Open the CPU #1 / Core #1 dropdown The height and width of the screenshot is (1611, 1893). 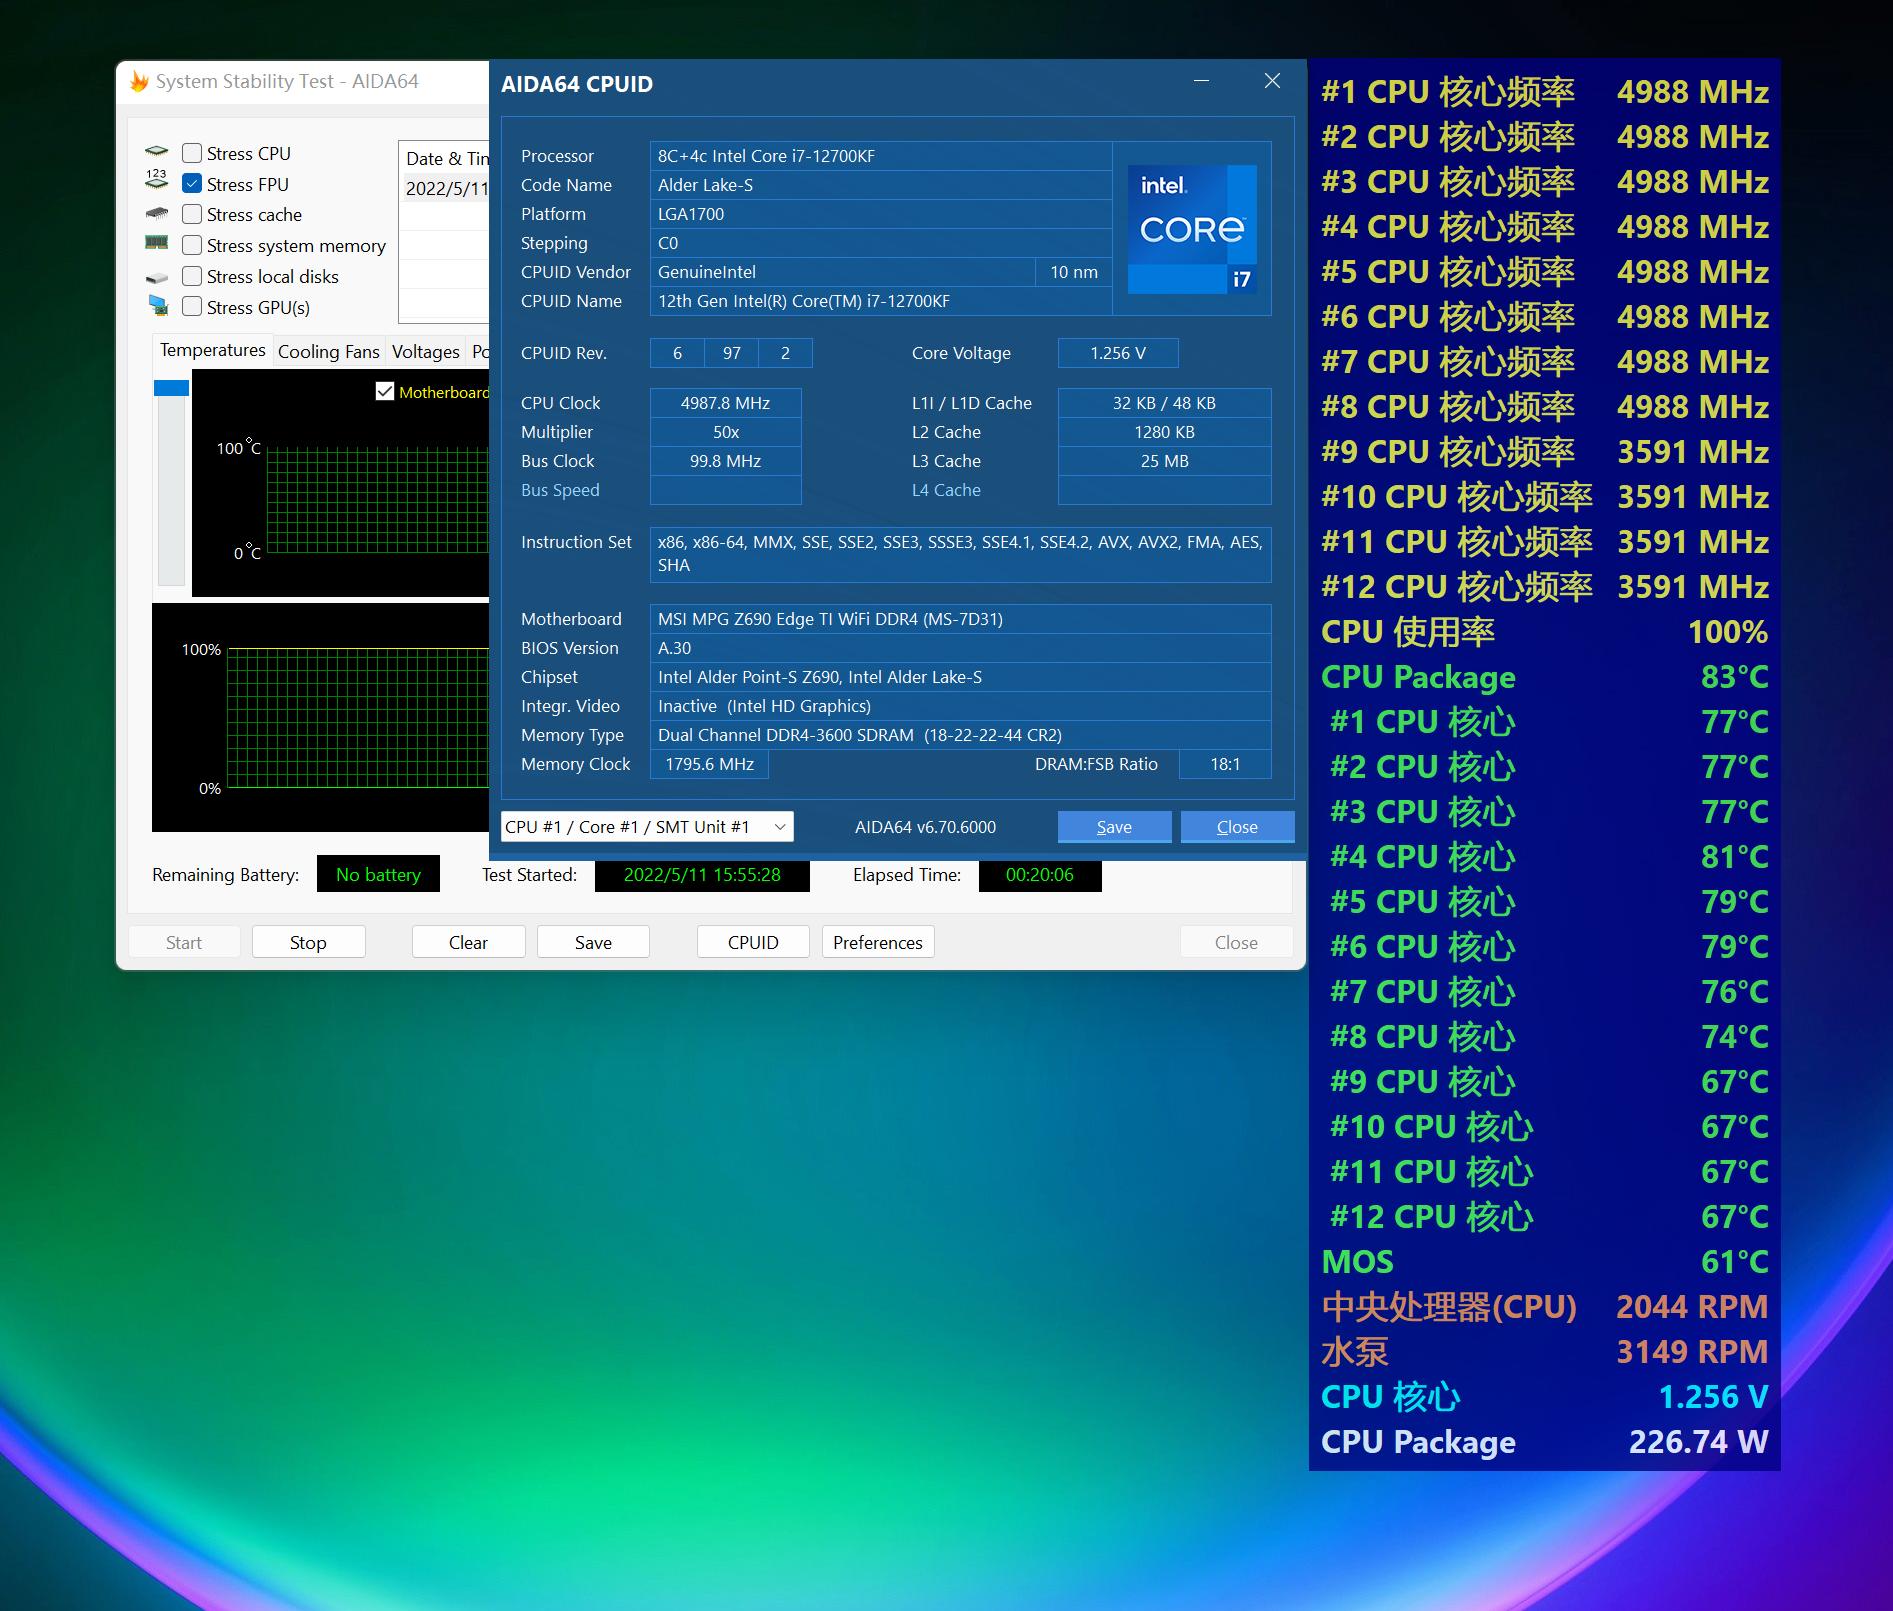[646, 827]
